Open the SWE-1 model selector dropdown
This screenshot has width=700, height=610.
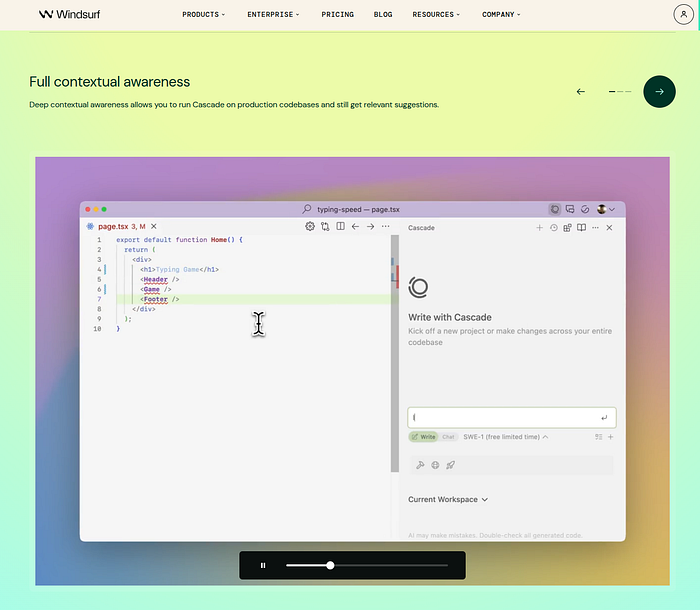tap(505, 437)
